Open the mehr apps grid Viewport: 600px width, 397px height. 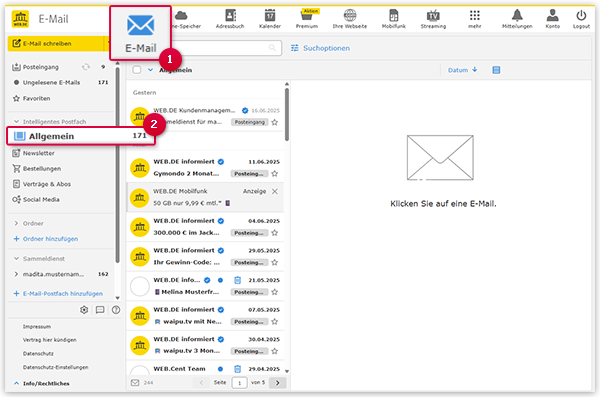pos(474,19)
